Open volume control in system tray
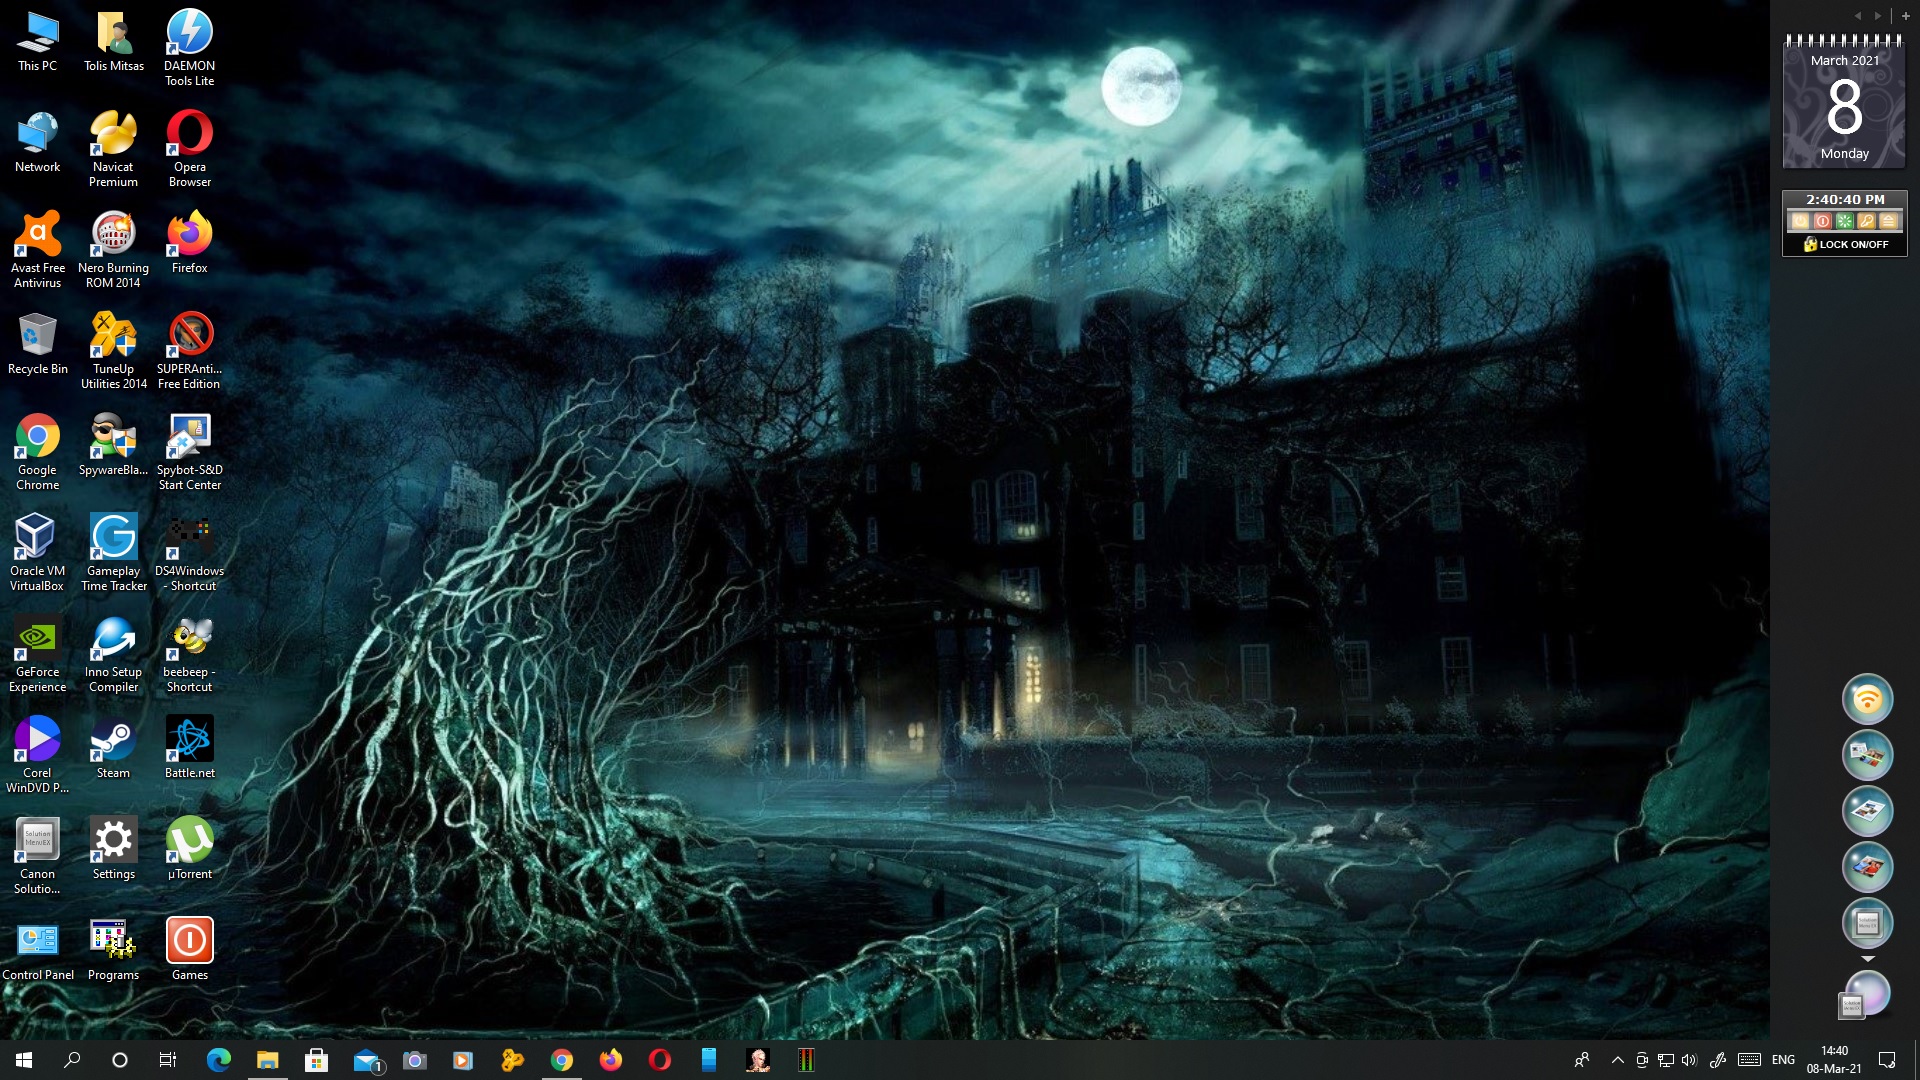The image size is (1920, 1080). (x=1689, y=1060)
